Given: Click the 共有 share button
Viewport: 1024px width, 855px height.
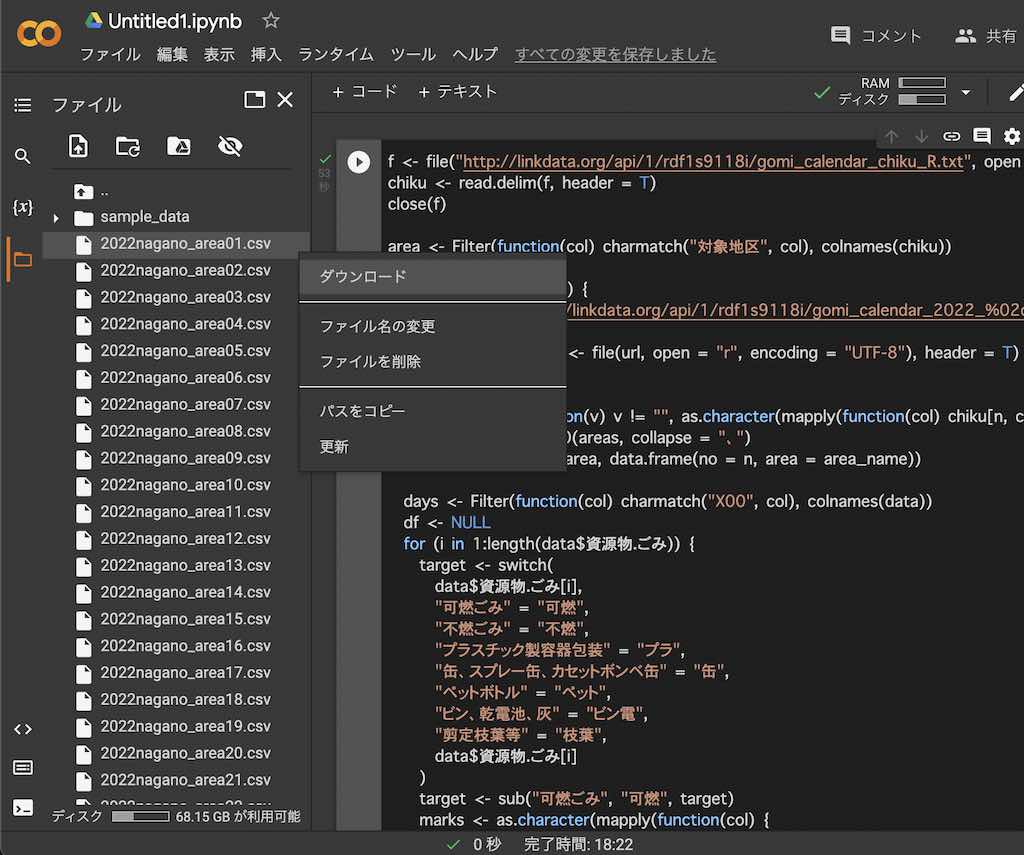Looking at the screenshot, I should 986,36.
